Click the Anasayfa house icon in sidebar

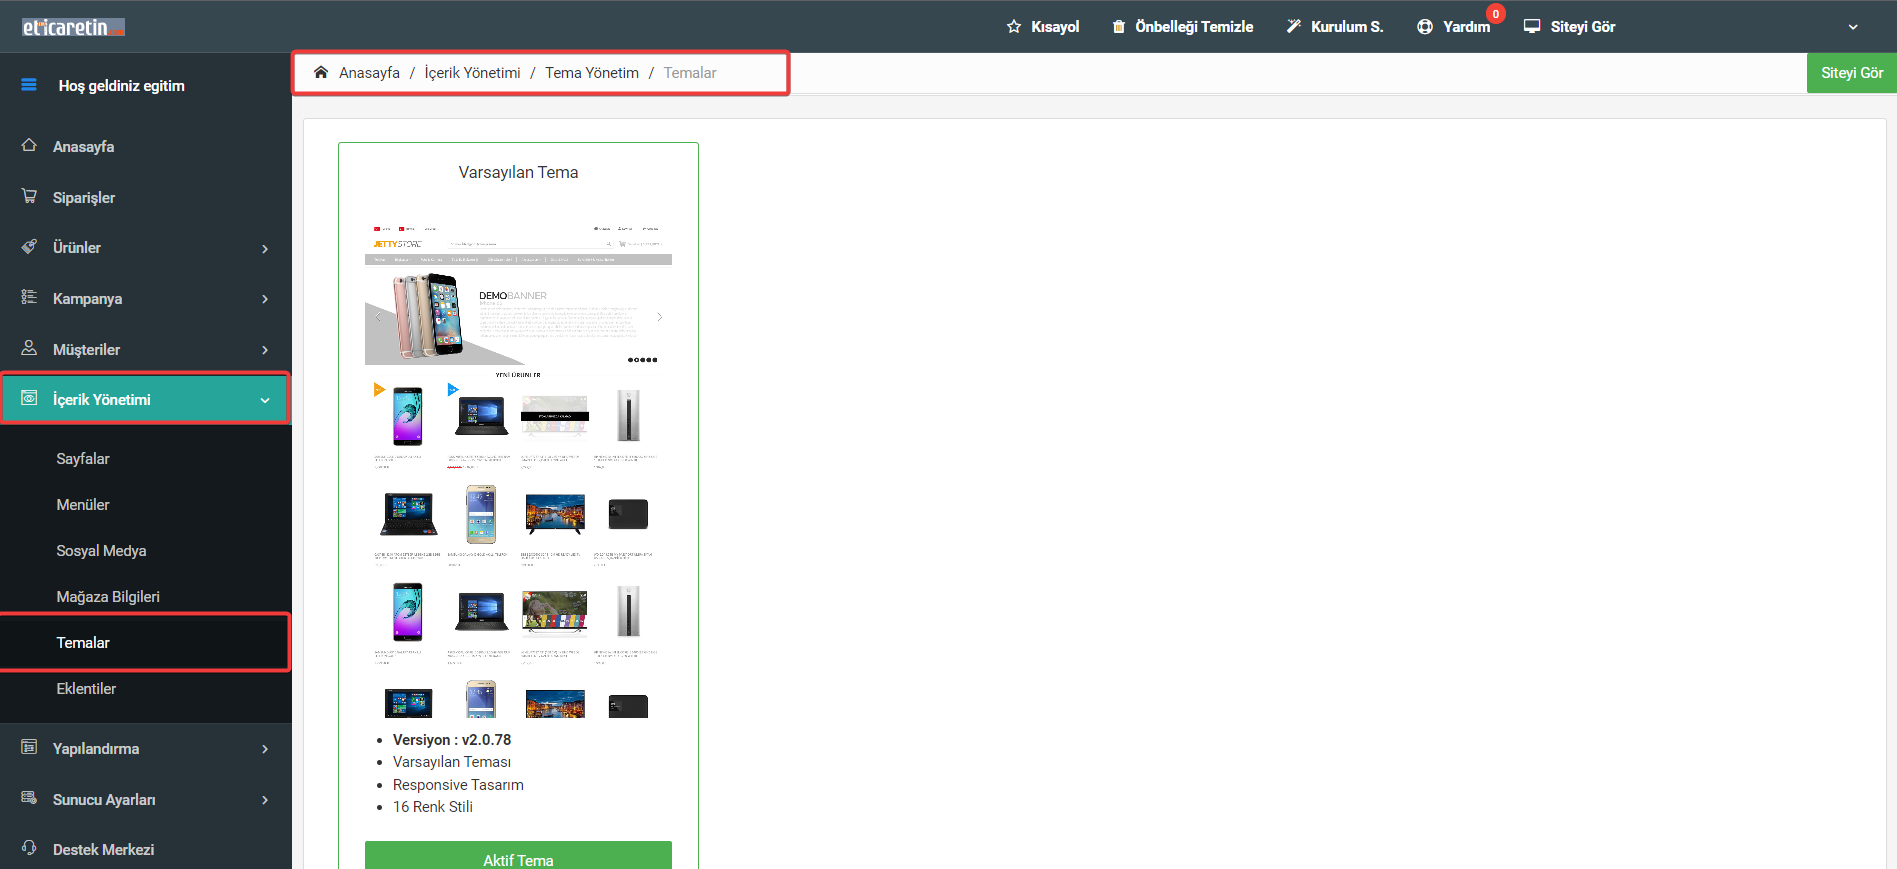click(29, 145)
